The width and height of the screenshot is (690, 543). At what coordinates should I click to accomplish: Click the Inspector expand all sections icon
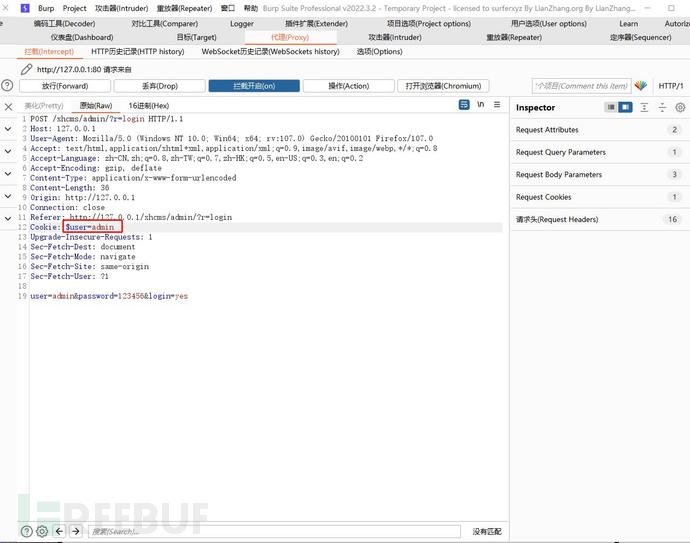644,107
